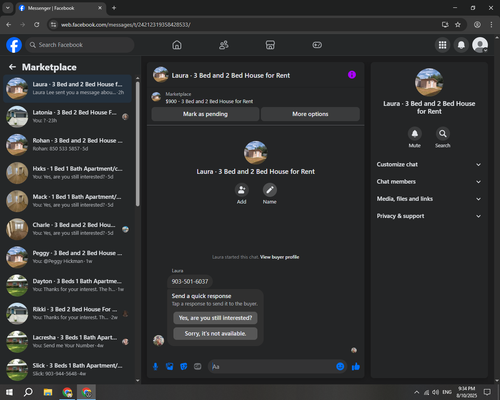500x400 pixels.
Task: Open the Marketplace icon in top navigation
Action: tap(270, 45)
